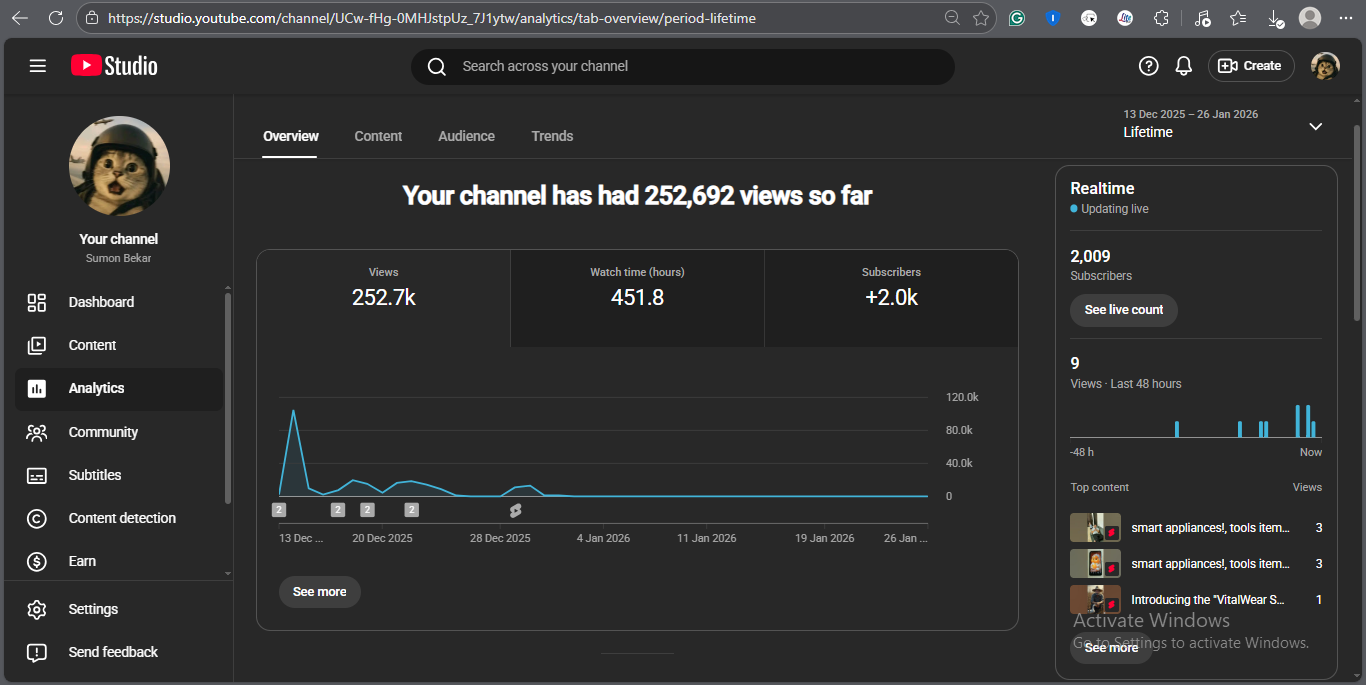Open the account avatar menu

click(1325, 66)
